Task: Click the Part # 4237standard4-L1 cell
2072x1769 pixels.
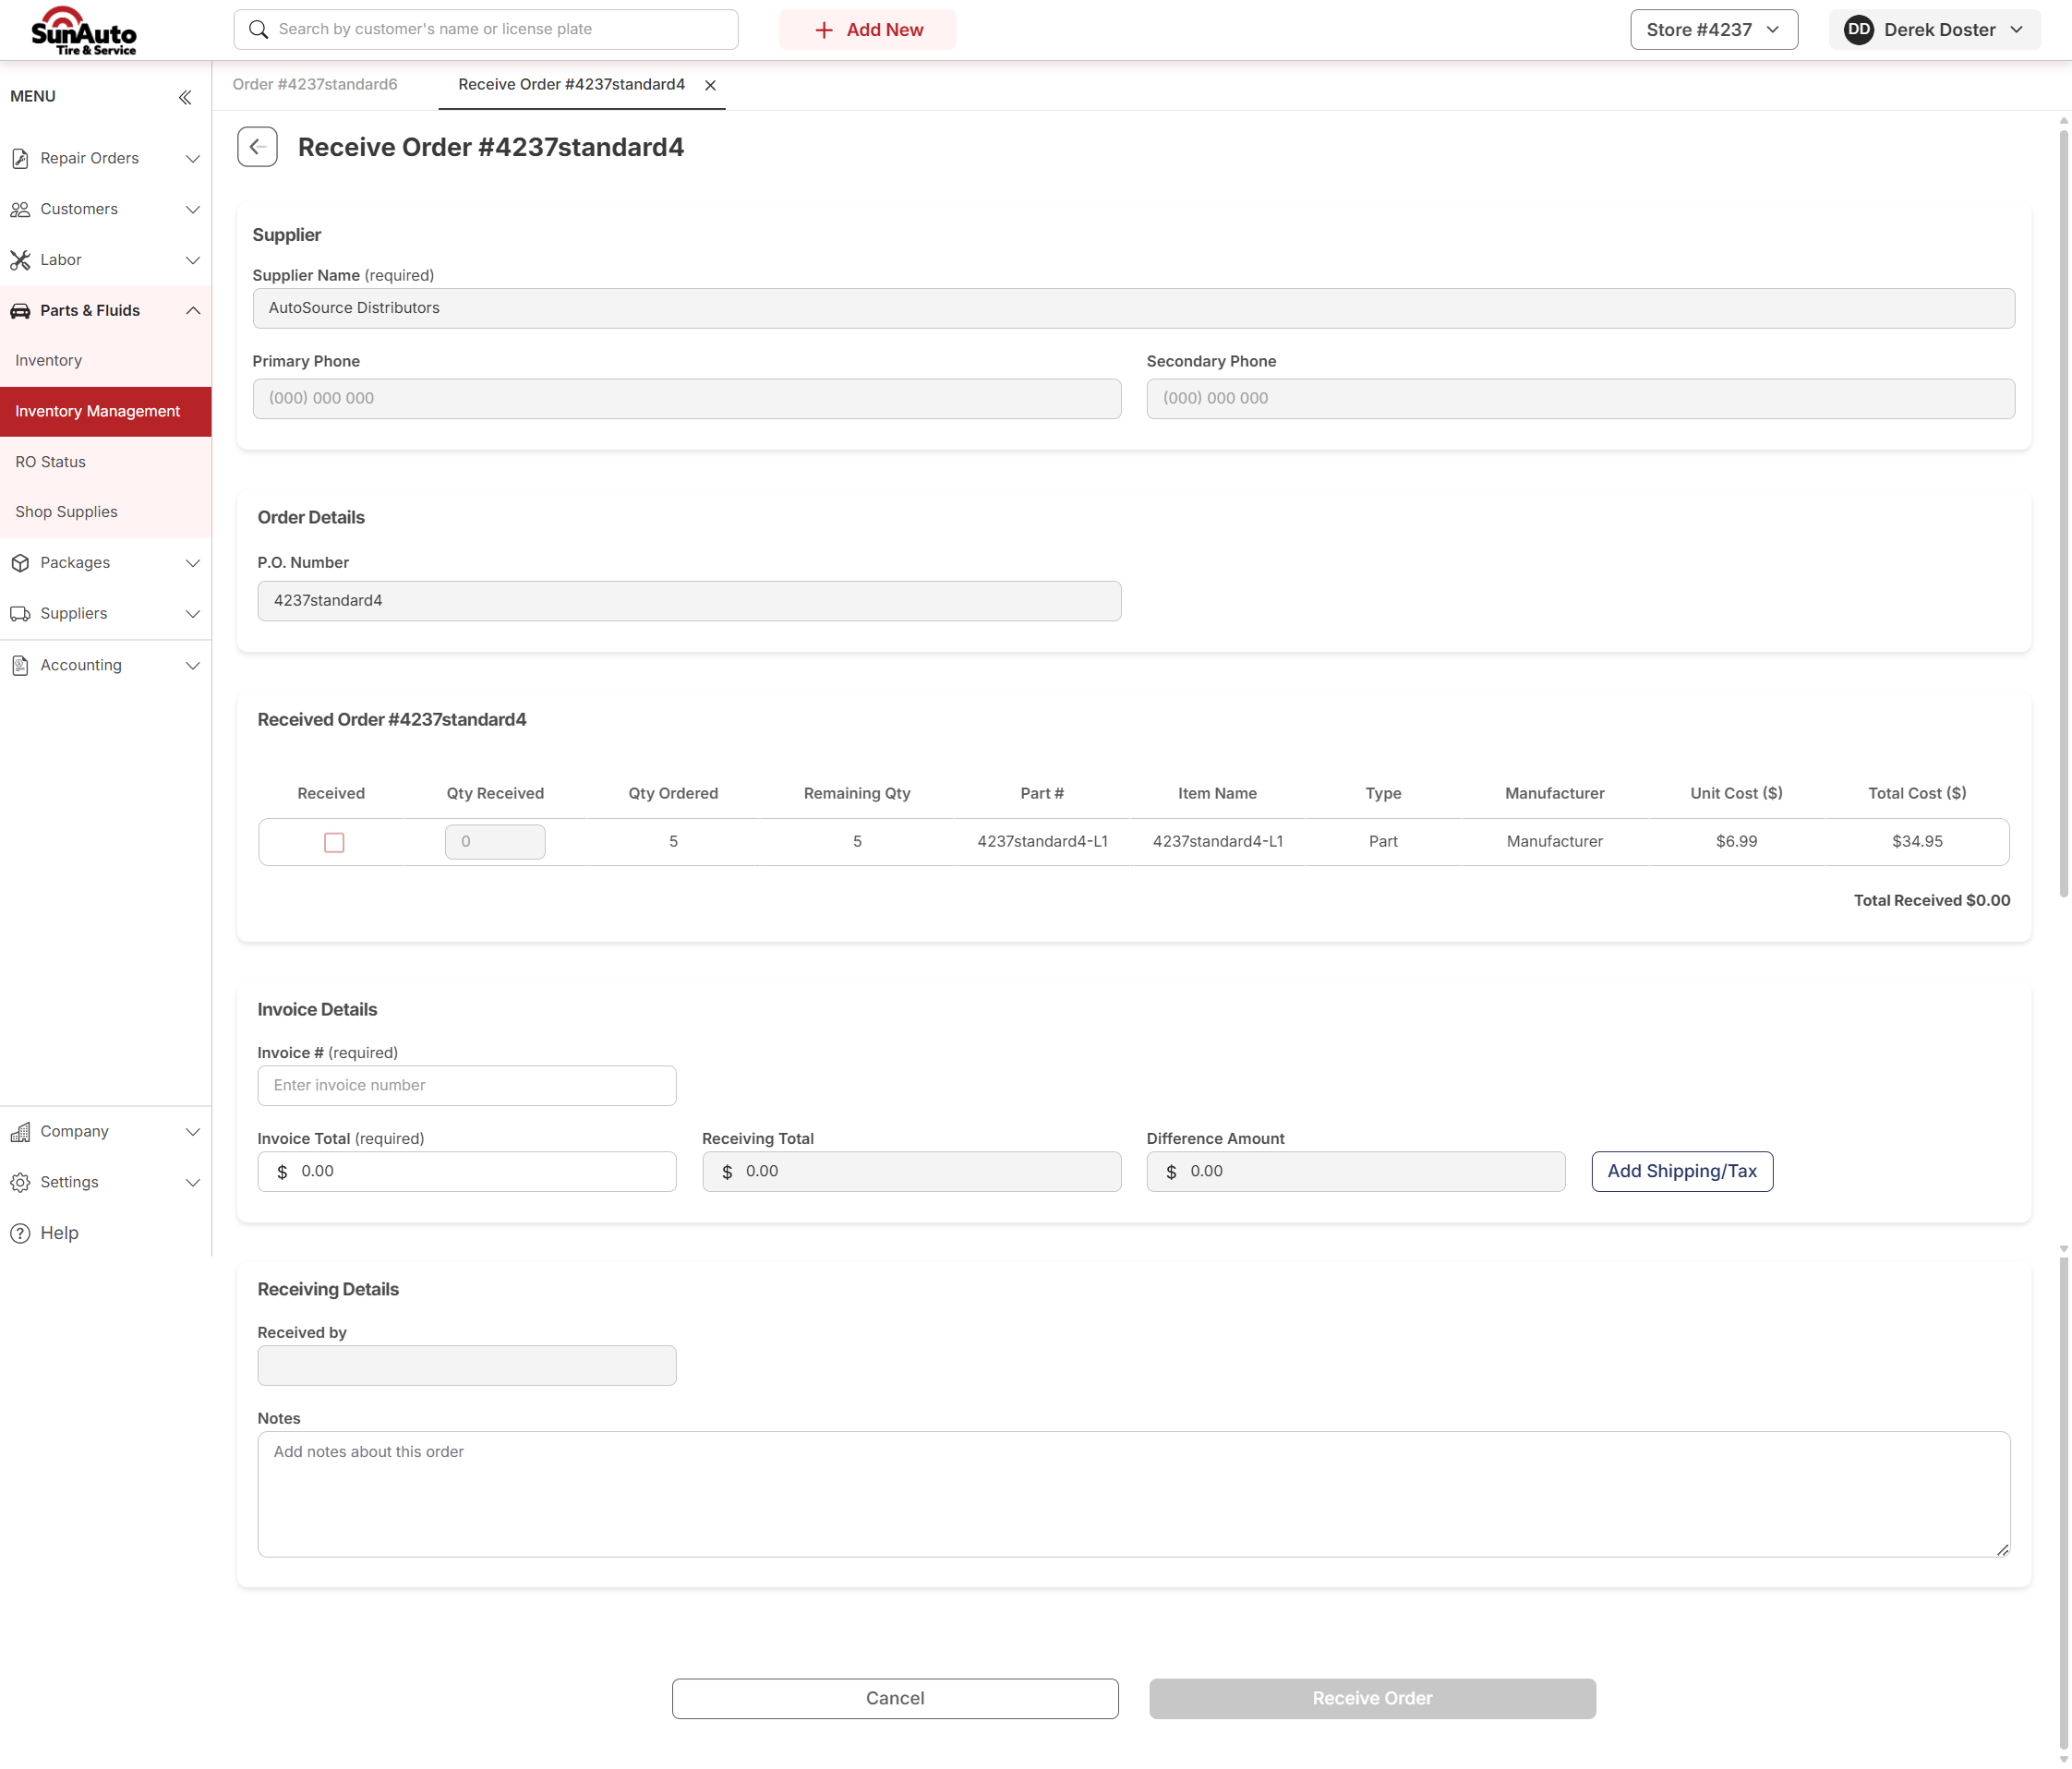Action: tap(1042, 842)
